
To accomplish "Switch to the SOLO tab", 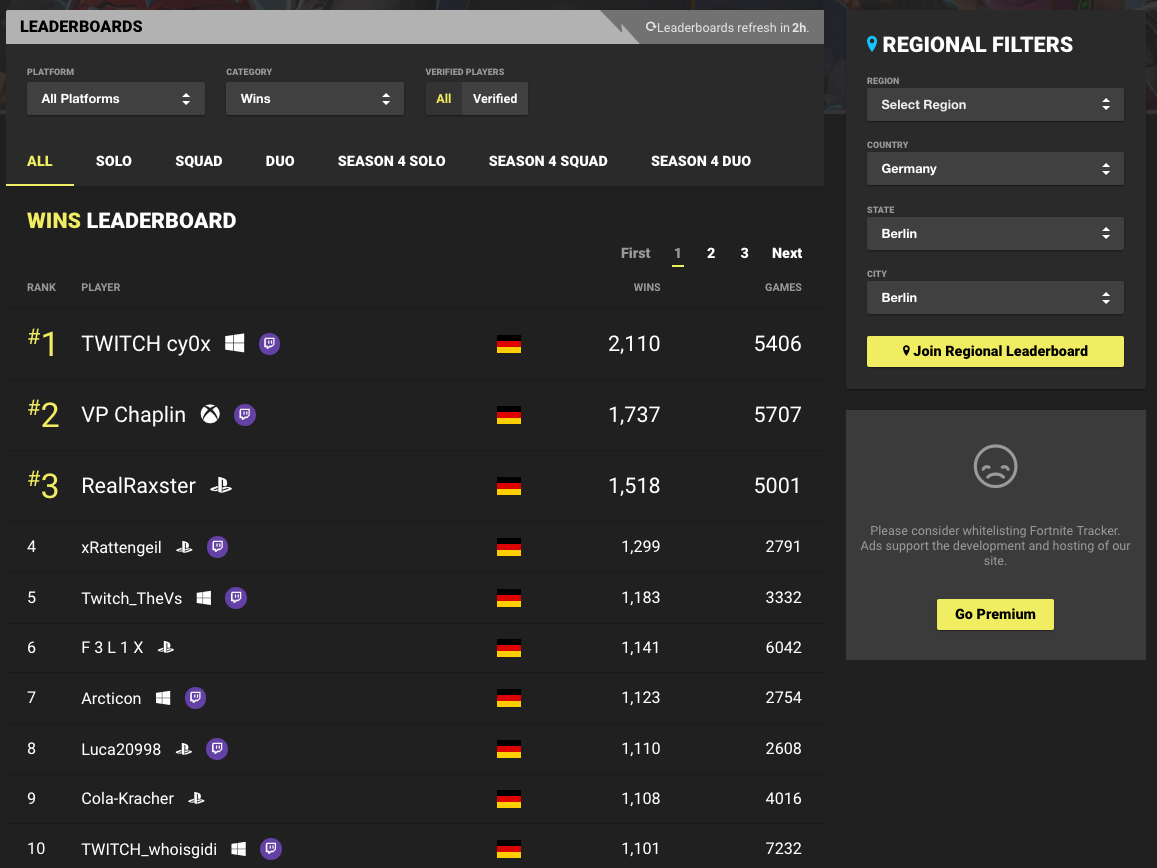I will (114, 161).
